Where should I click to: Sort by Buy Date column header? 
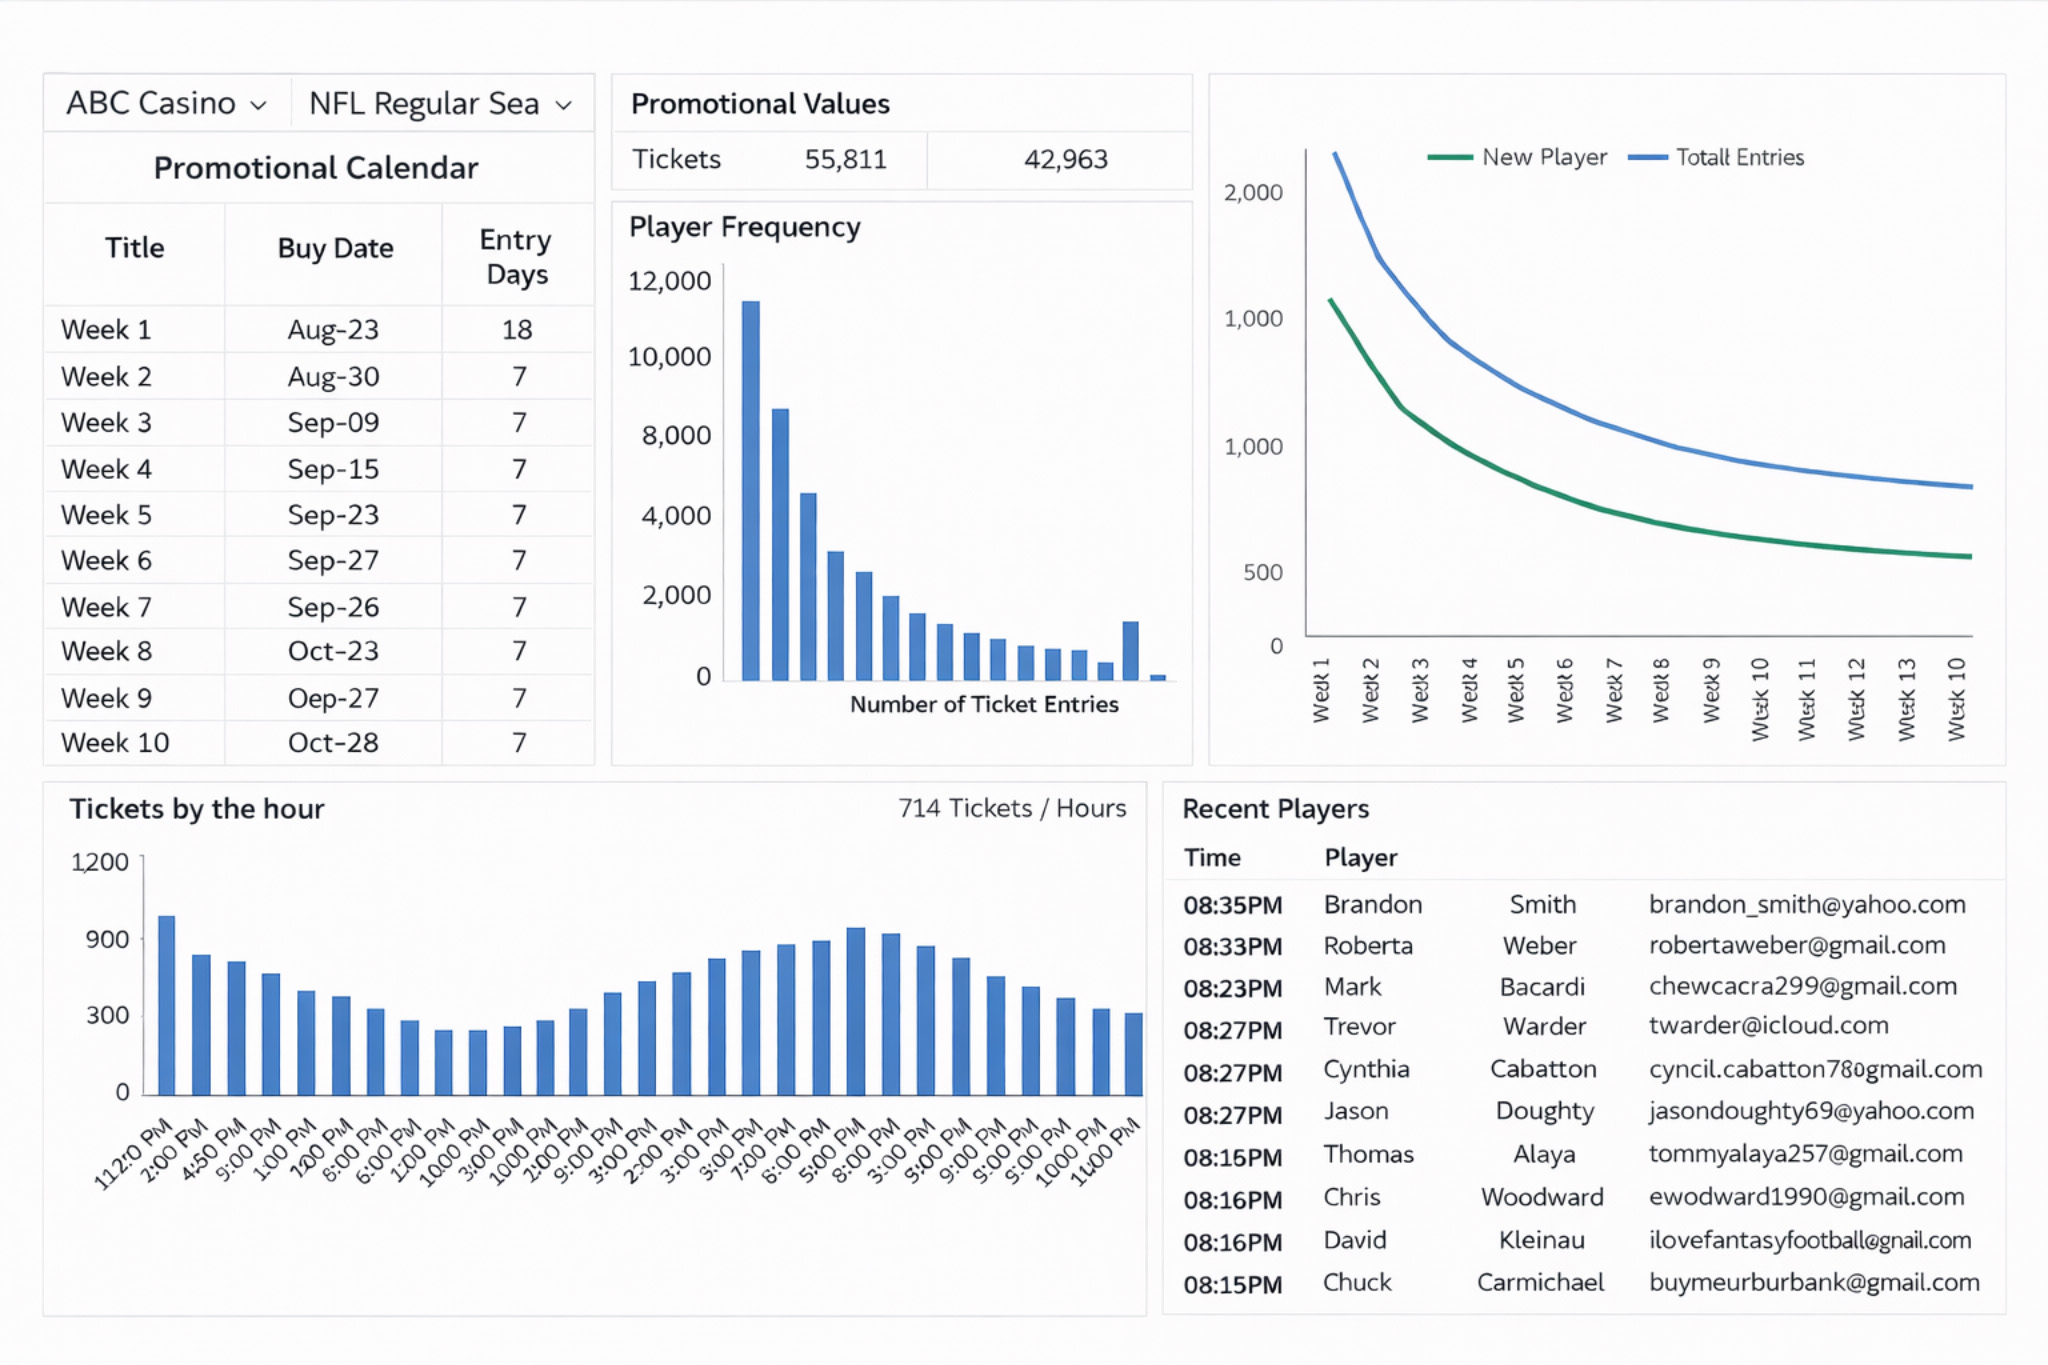click(335, 248)
